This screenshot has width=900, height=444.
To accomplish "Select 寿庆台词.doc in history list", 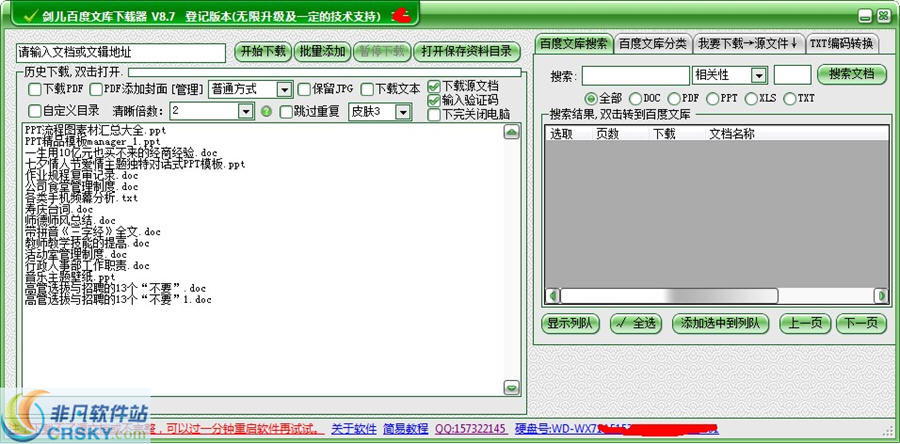I will coord(59,209).
